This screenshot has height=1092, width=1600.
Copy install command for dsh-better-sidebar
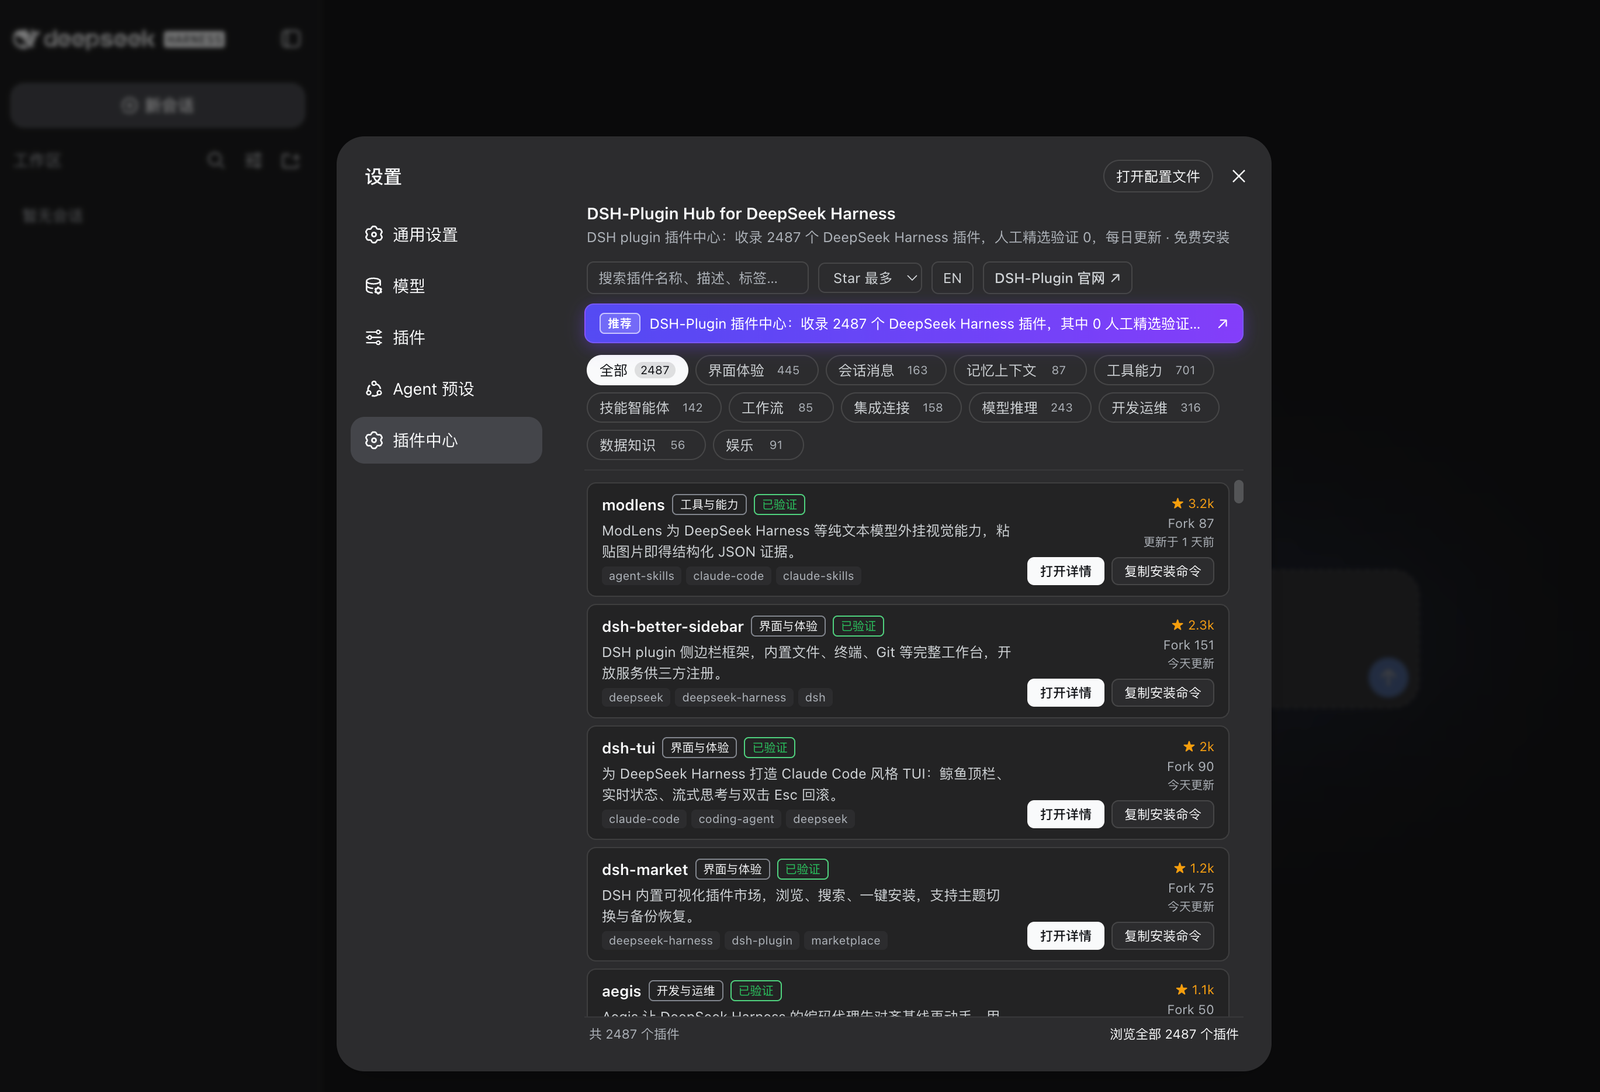(x=1162, y=693)
